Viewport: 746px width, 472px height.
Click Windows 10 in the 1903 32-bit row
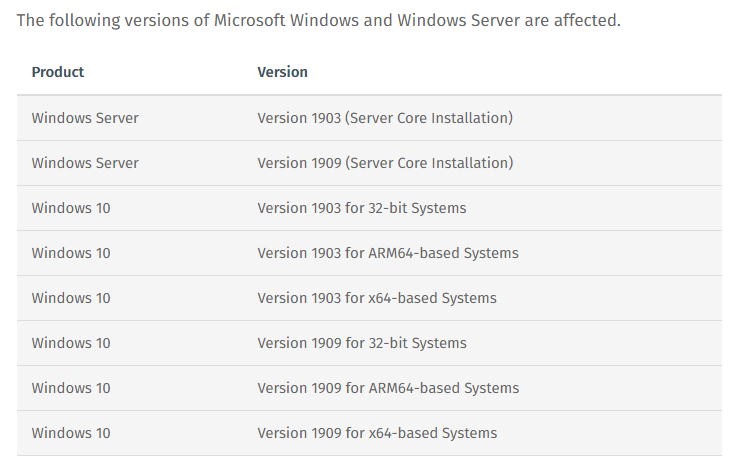click(x=71, y=208)
